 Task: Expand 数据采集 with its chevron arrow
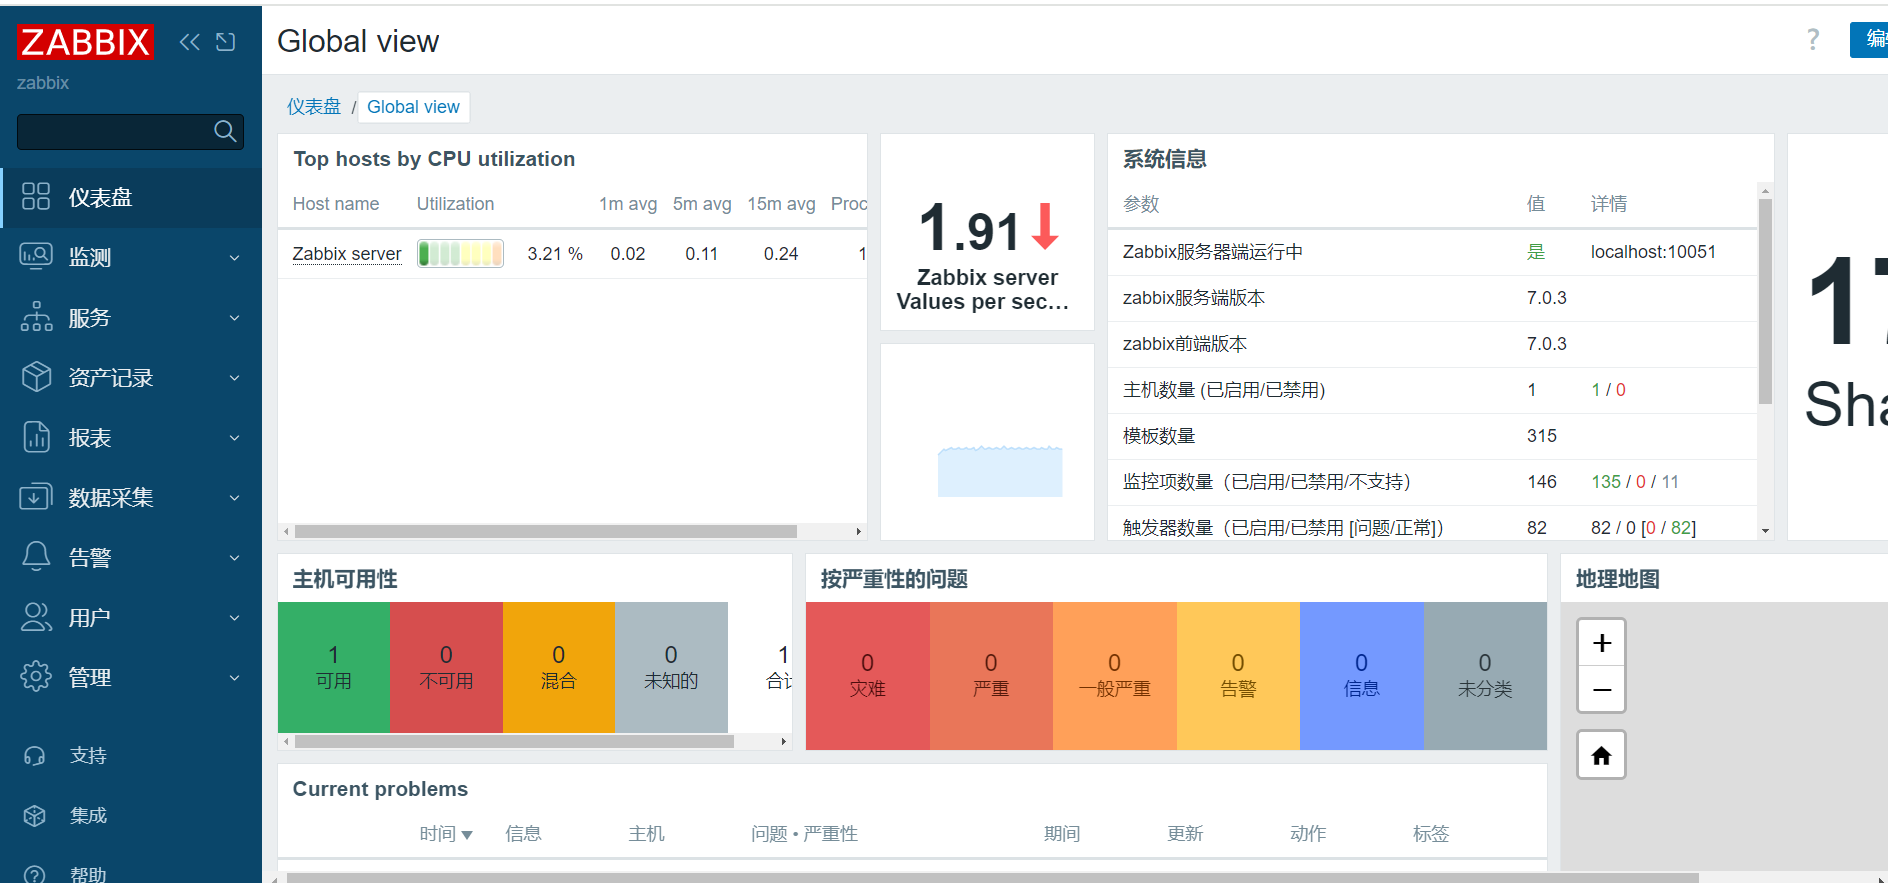pyautogui.click(x=234, y=498)
